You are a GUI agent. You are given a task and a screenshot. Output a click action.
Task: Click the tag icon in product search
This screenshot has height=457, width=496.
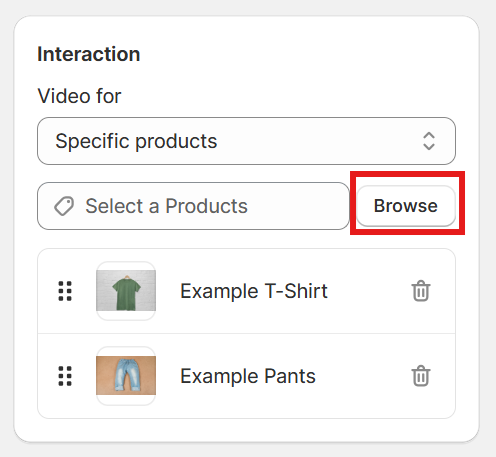pyautogui.click(x=64, y=206)
